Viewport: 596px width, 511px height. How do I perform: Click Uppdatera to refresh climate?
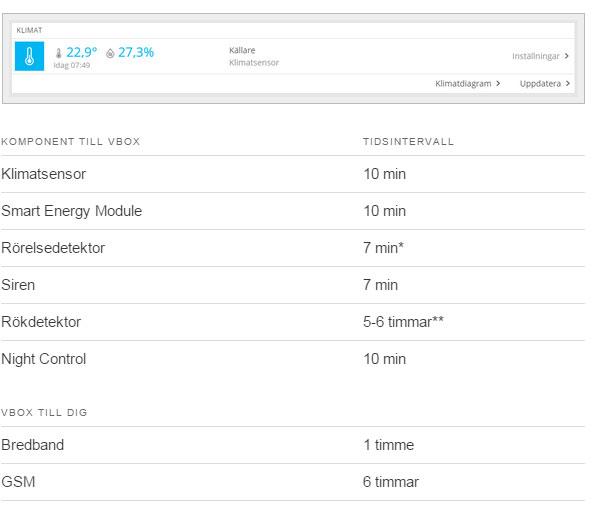(540, 84)
